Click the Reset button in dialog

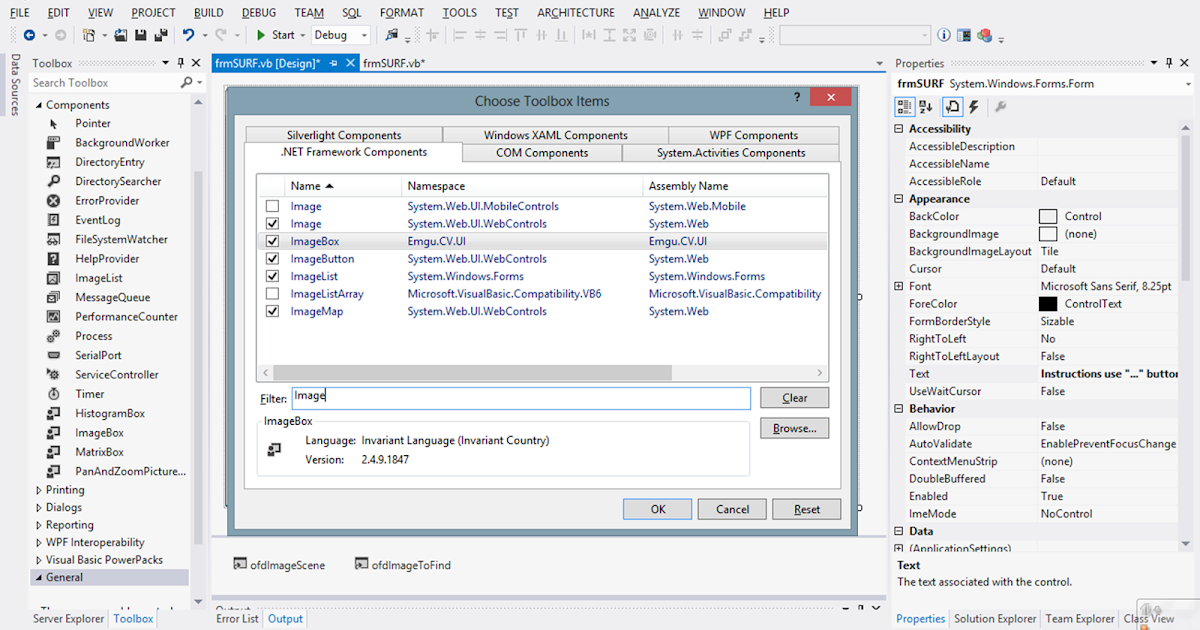coord(807,509)
